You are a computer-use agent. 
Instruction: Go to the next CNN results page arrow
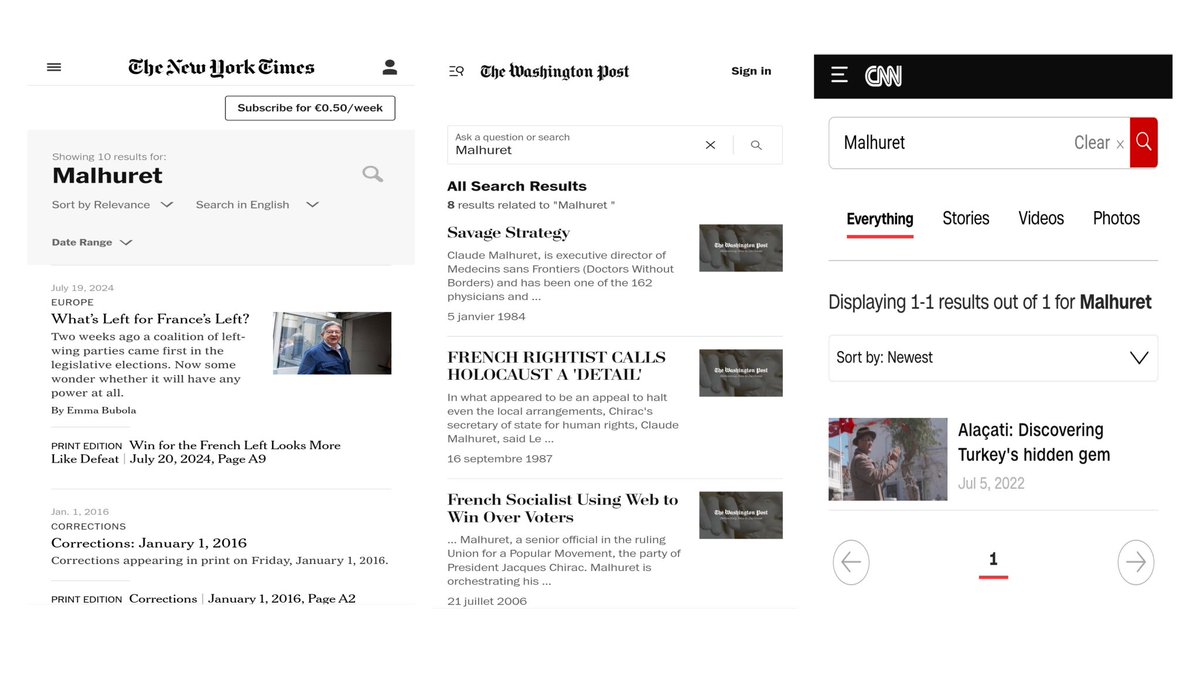pyautogui.click(x=1136, y=562)
